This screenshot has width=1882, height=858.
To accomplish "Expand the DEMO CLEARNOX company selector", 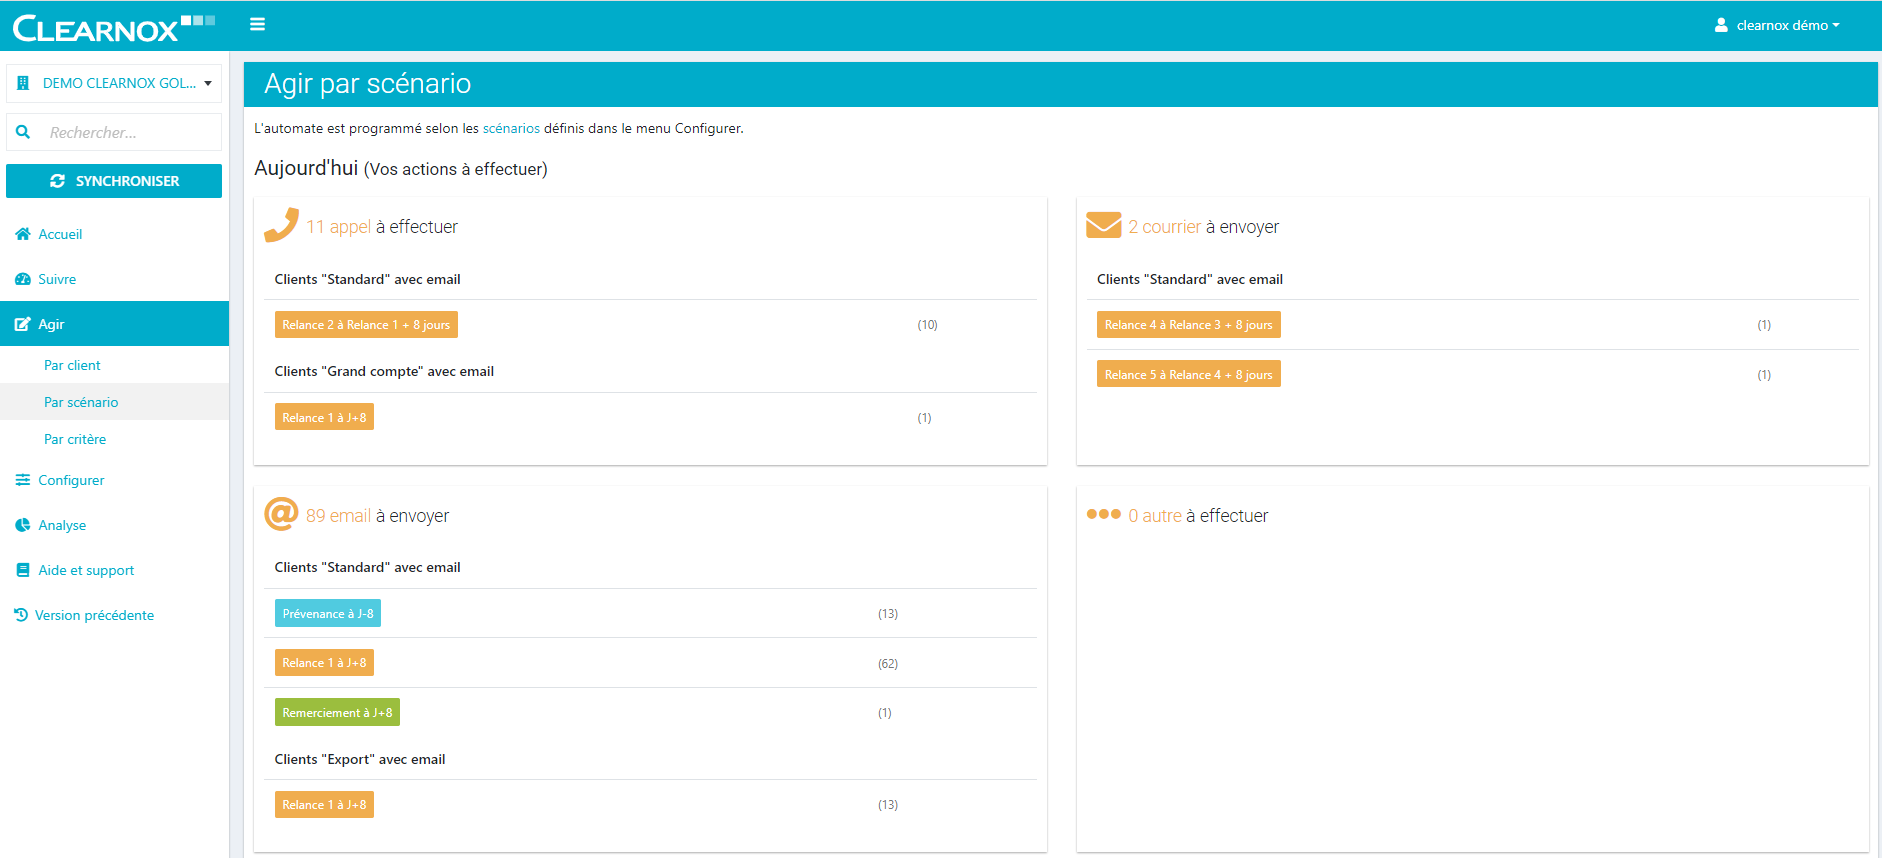I will pyautogui.click(x=114, y=83).
